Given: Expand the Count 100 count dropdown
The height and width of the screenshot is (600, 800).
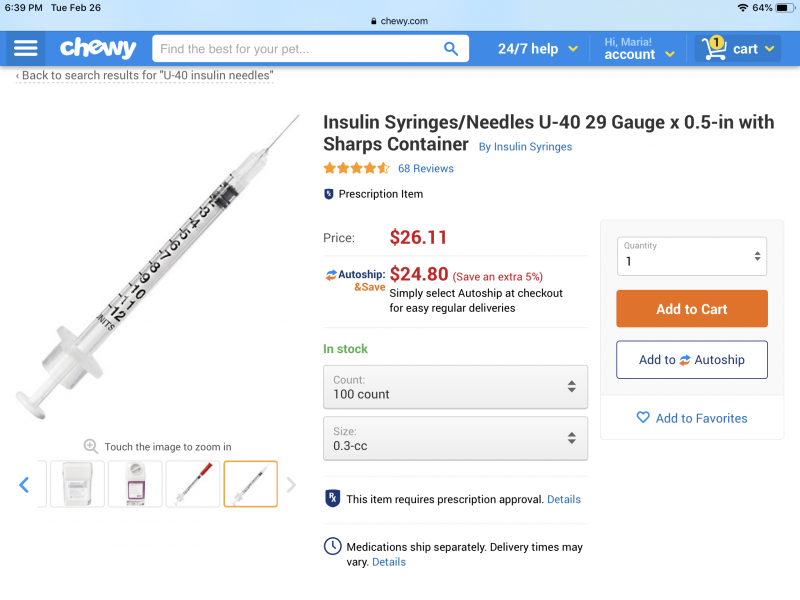Looking at the screenshot, I should [455, 387].
